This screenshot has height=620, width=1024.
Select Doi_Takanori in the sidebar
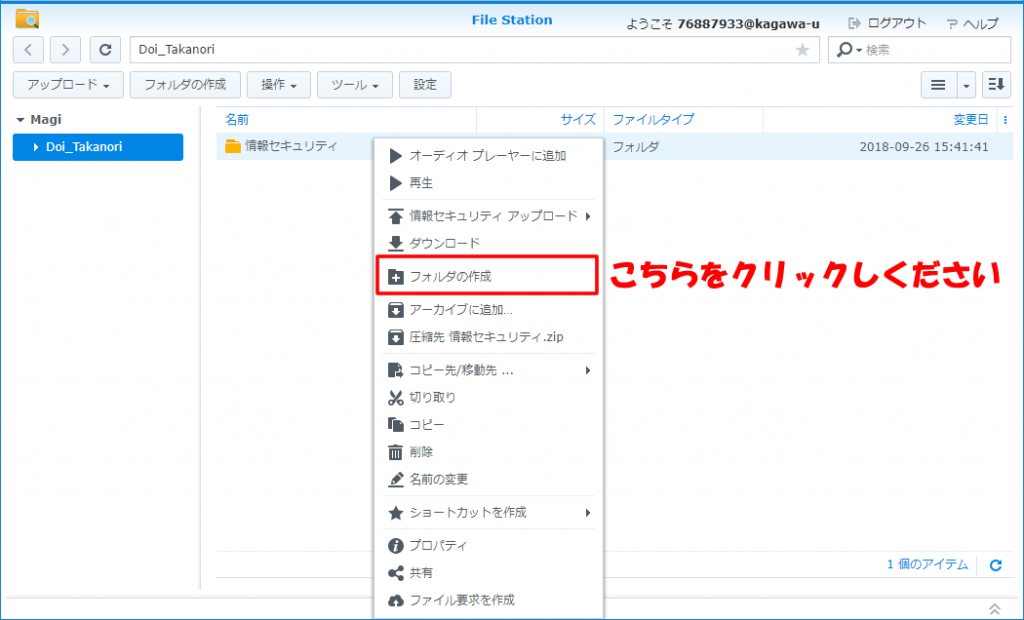(x=98, y=147)
